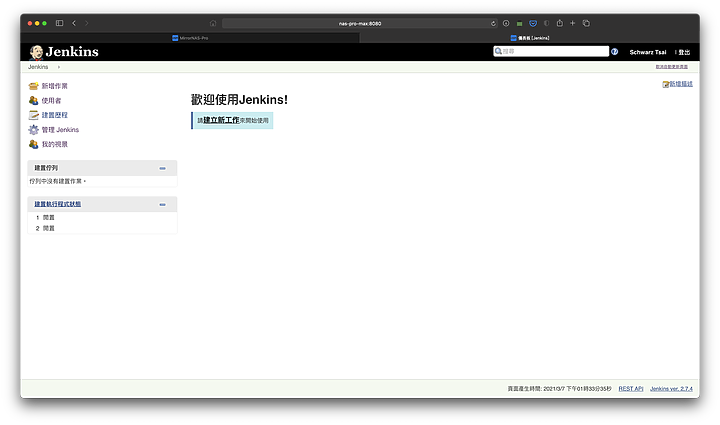
Task: Open the Schwarz Tsai user page
Action: tap(647, 52)
